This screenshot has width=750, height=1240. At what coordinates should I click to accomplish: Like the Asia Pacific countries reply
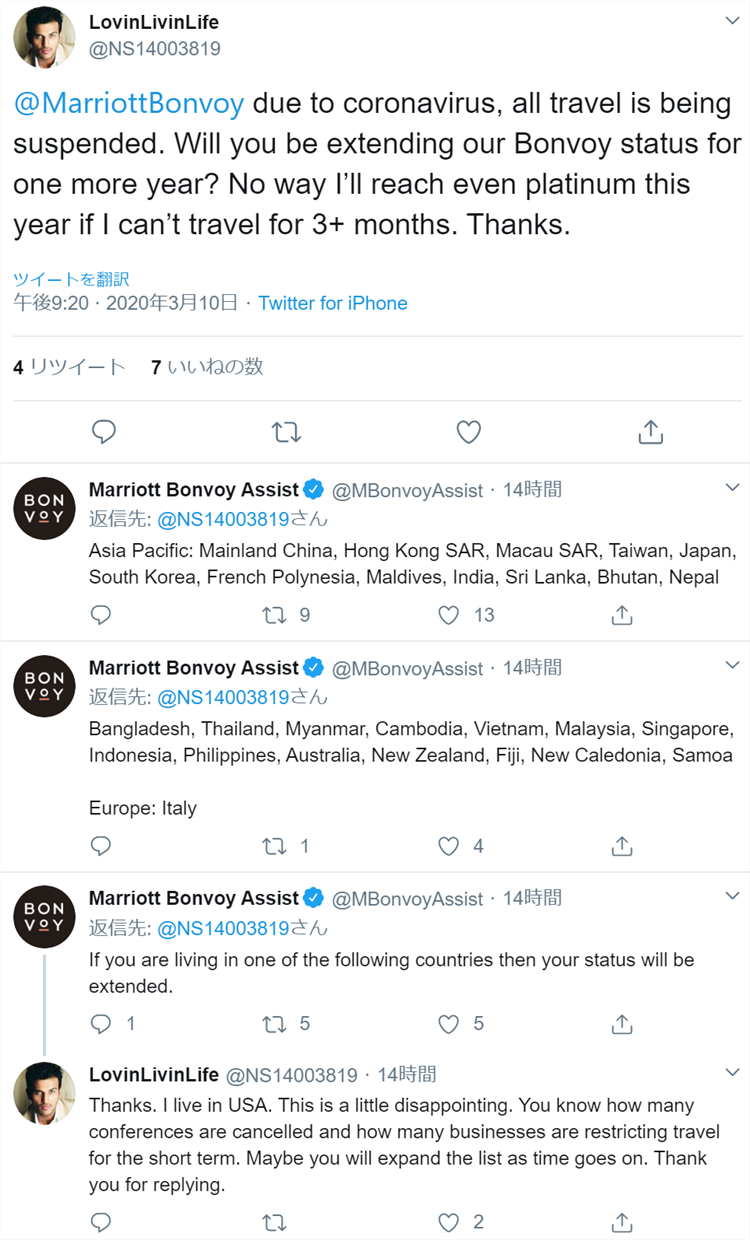[x=449, y=615]
